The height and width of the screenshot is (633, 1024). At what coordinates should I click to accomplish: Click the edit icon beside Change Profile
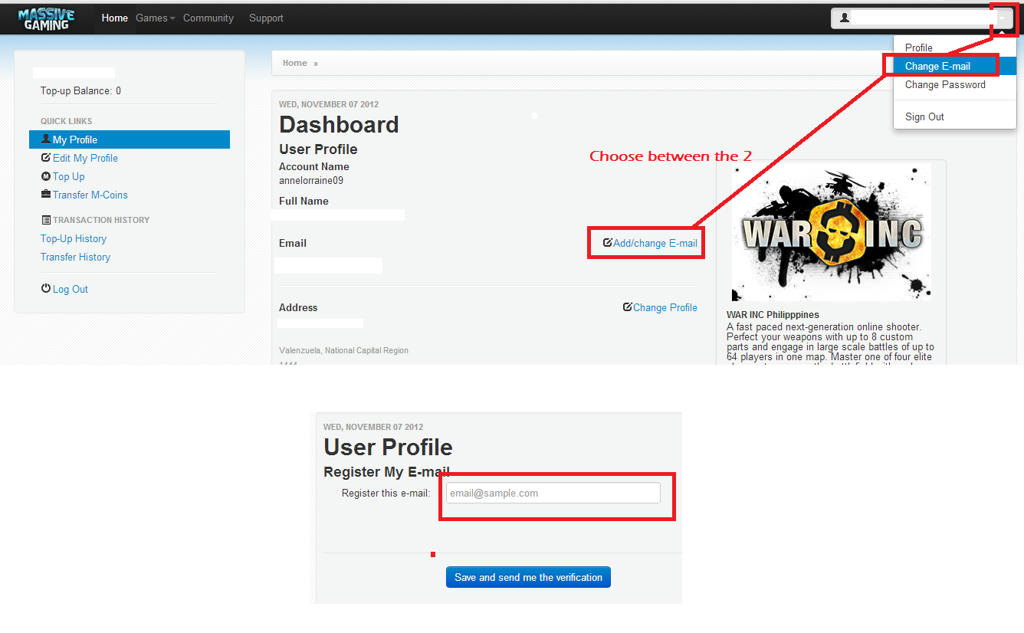coord(627,307)
